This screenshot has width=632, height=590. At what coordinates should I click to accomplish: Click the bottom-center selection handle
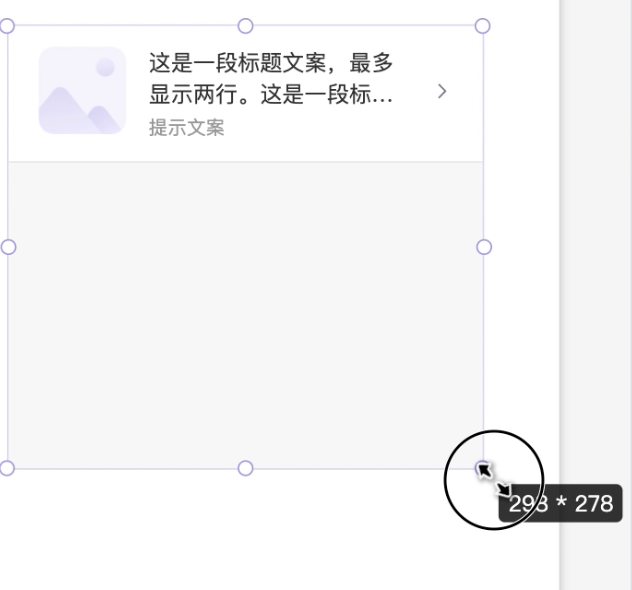[245, 468]
